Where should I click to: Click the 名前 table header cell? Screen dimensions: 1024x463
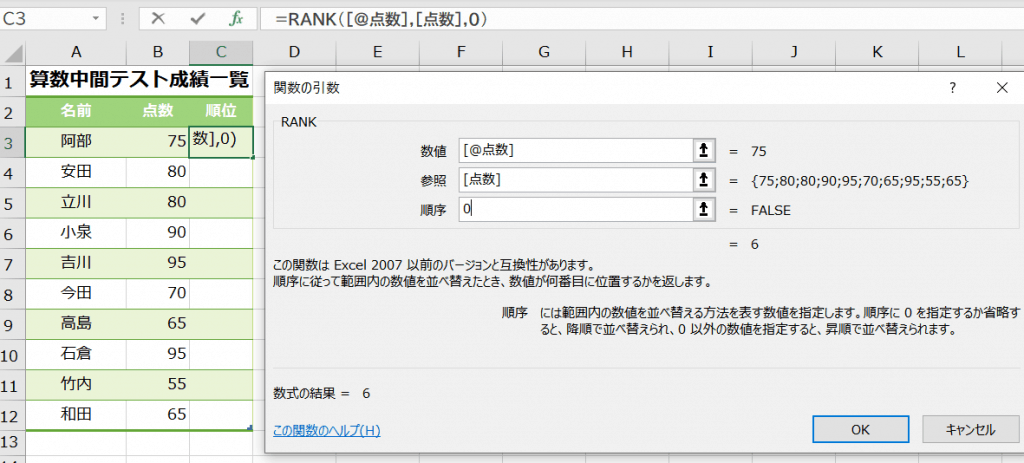[76, 110]
